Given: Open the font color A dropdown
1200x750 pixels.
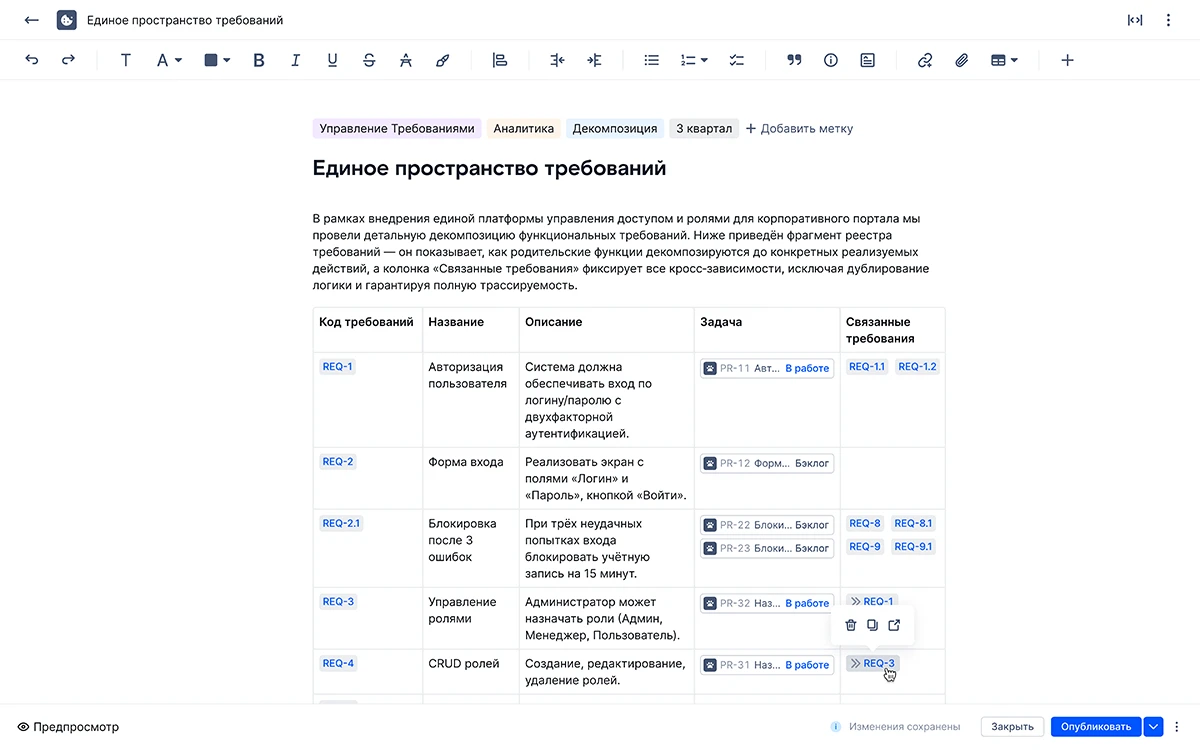Looking at the screenshot, I should click(169, 60).
